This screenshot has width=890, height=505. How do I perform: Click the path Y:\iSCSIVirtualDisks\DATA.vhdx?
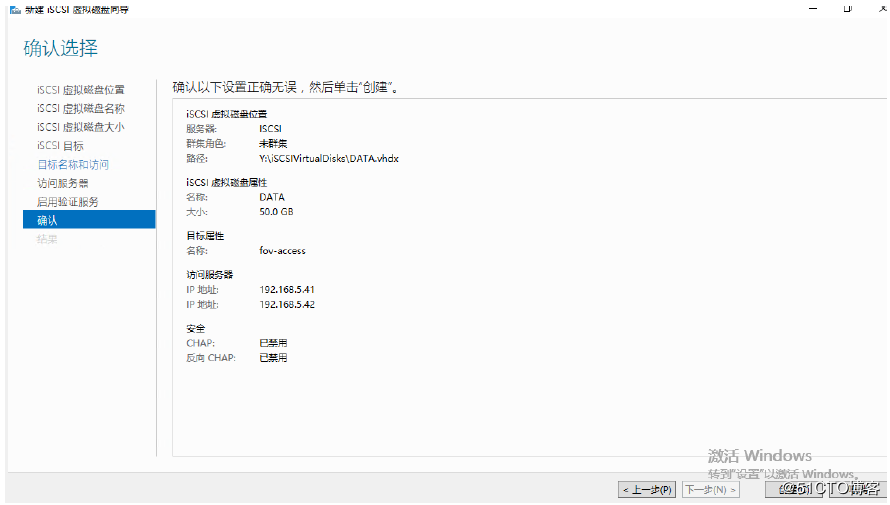(x=329, y=159)
